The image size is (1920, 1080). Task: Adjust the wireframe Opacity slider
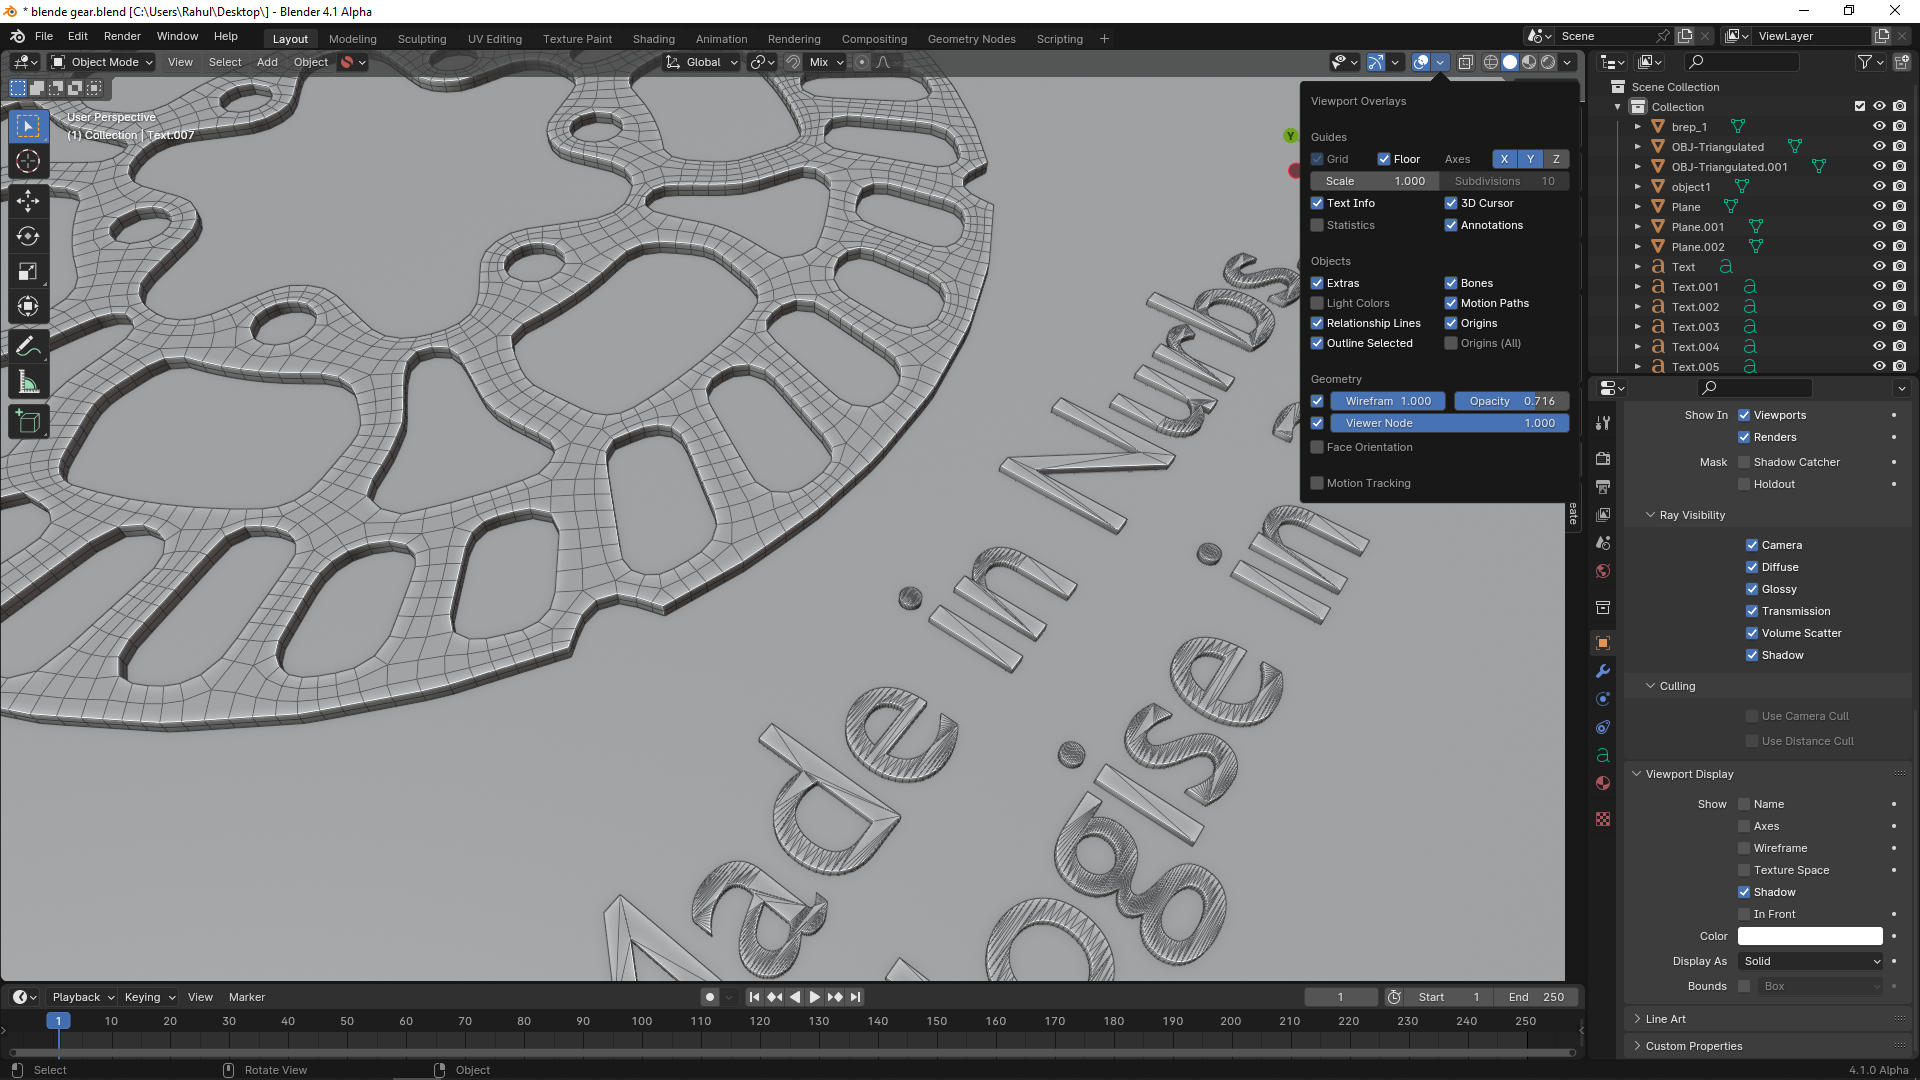(1511, 401)
